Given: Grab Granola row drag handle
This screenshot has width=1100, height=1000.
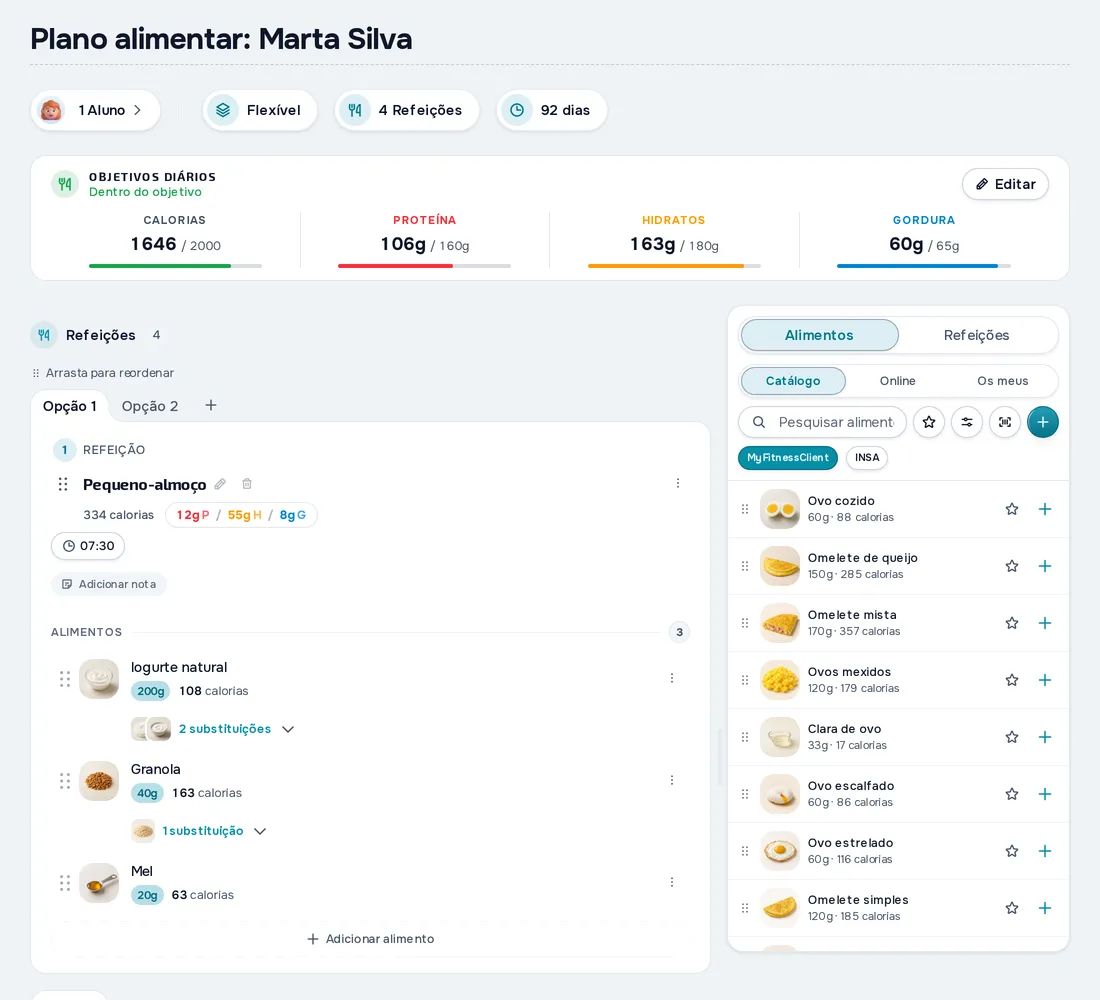Looking at the screenshot, I should (65, 781).
